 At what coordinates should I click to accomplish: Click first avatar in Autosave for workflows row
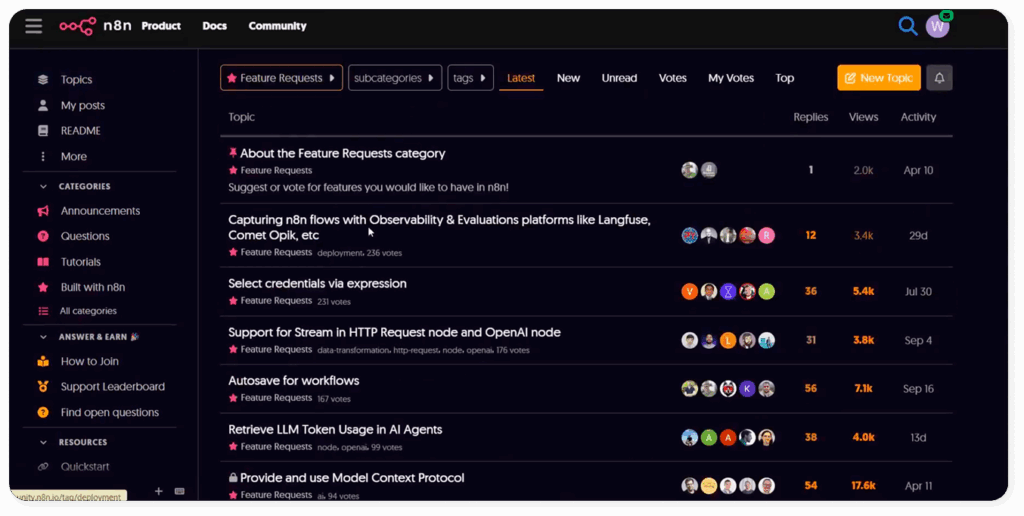point(690,389)
